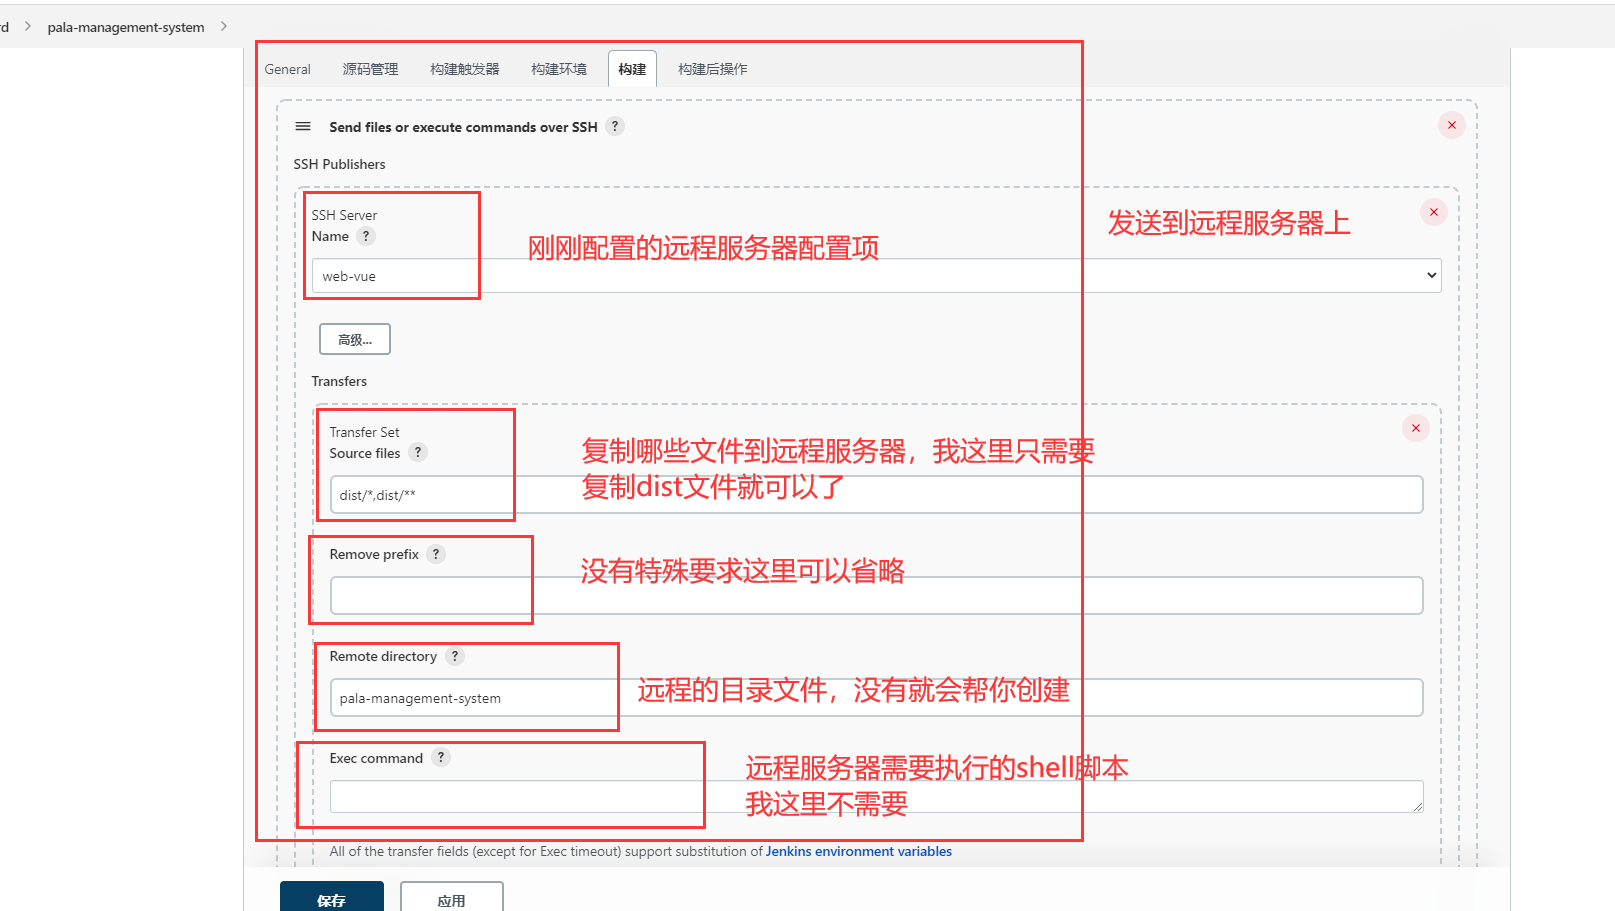Open the Jenkins environment variables link

[x=859, y=852]
